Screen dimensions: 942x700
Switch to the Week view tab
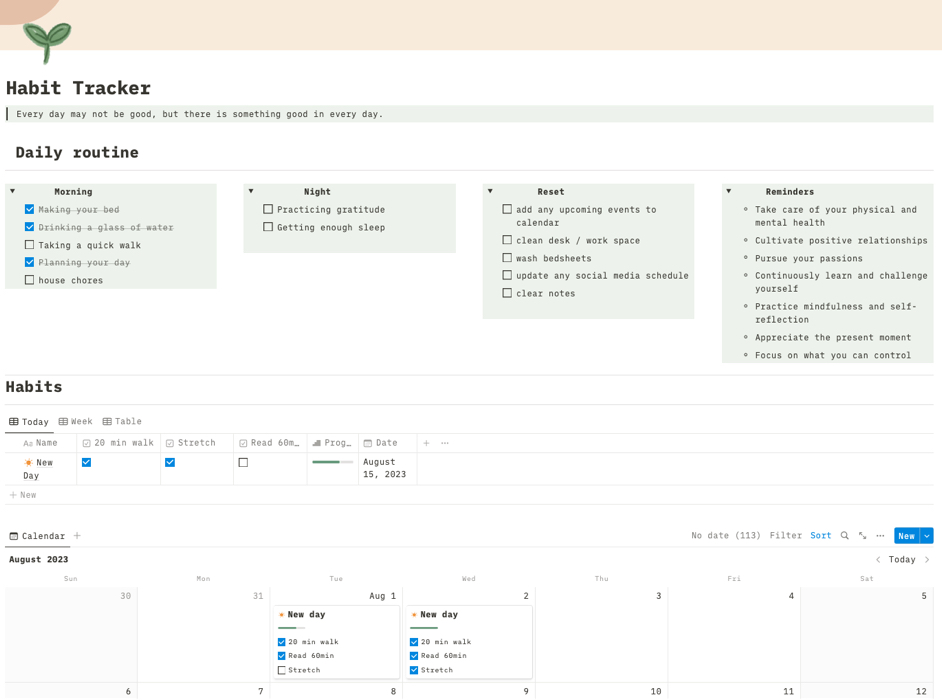76,422
